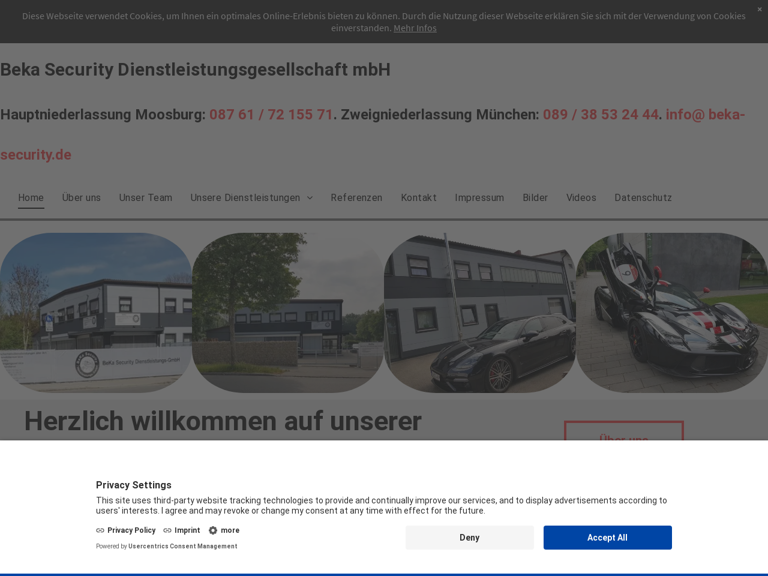Go to Unser Team page

coord(145,198)
